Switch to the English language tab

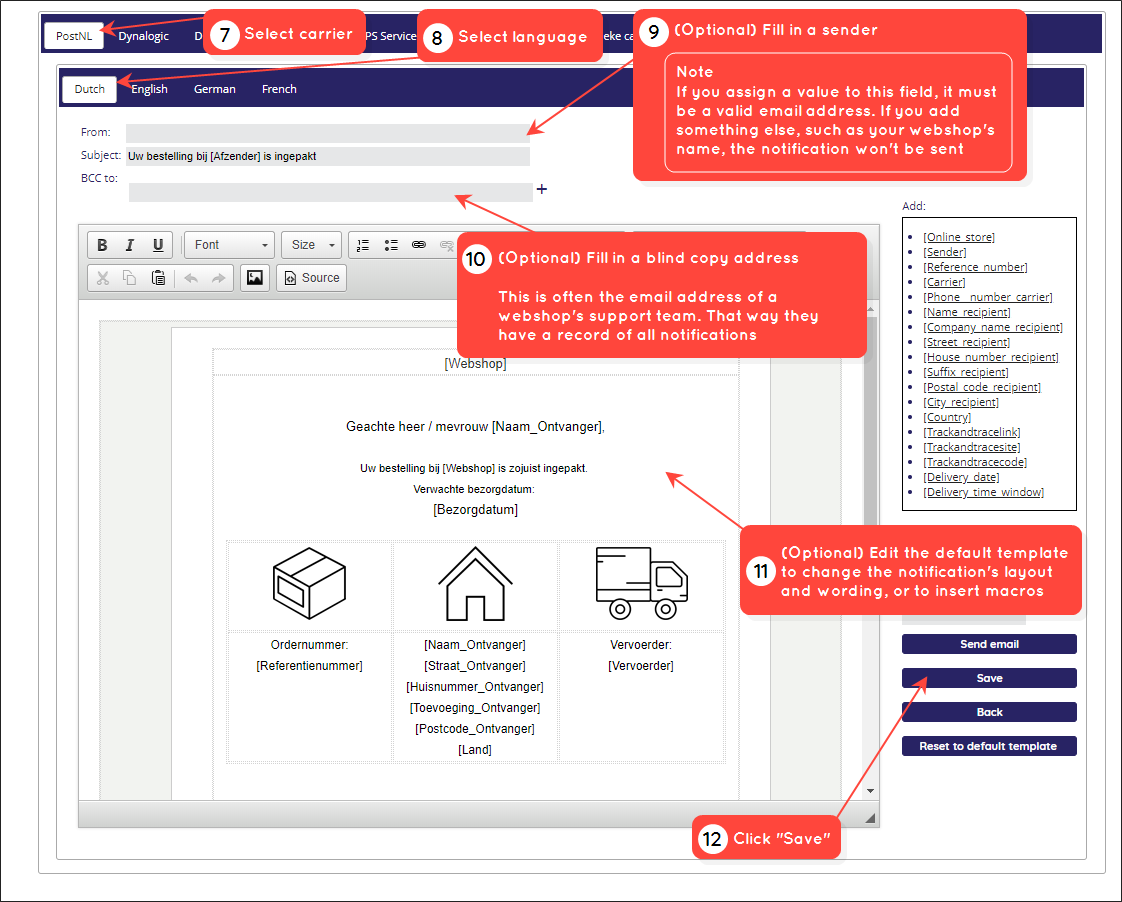[149, 89]
